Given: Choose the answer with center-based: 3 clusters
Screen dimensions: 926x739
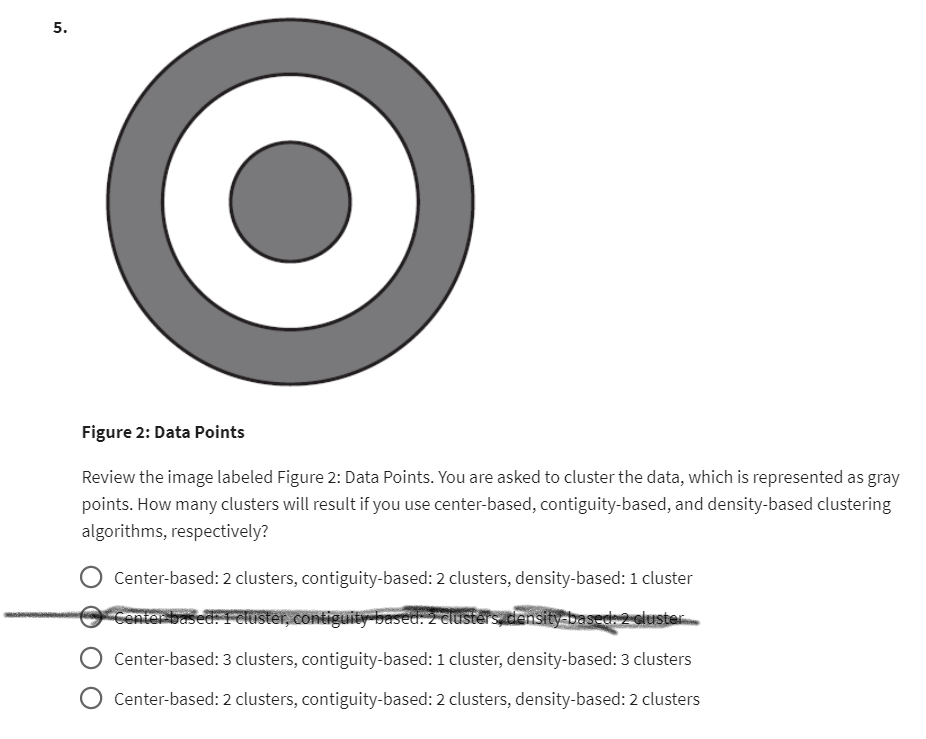Looking at the screenshot, I should click(400, 658).
